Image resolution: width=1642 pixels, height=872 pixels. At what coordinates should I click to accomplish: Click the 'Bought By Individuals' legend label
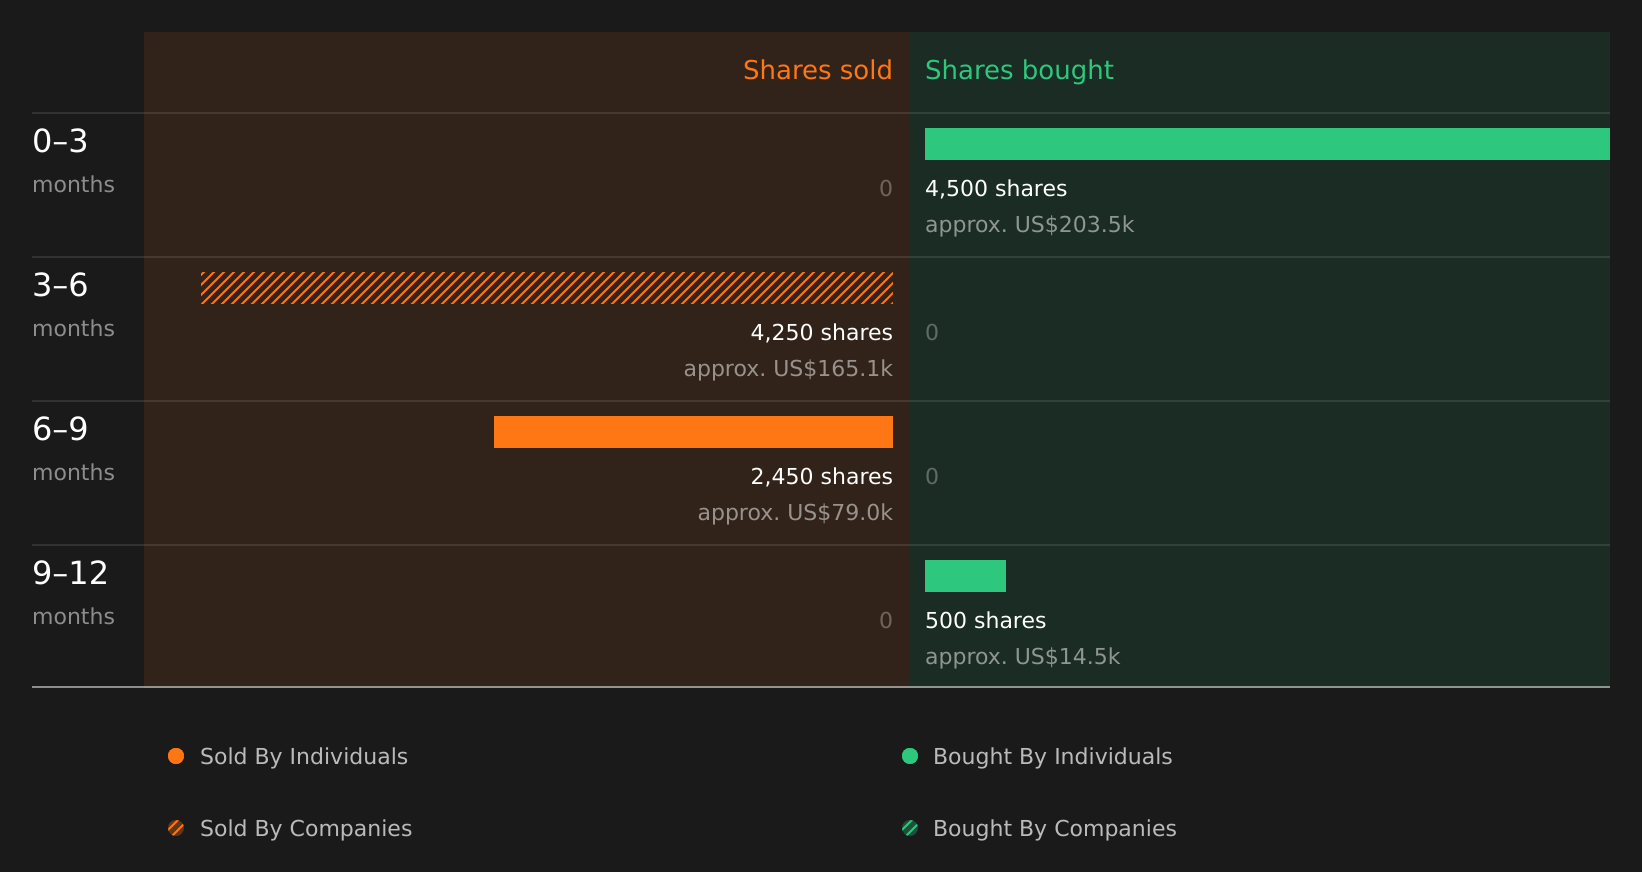(x=1052, y=756)
